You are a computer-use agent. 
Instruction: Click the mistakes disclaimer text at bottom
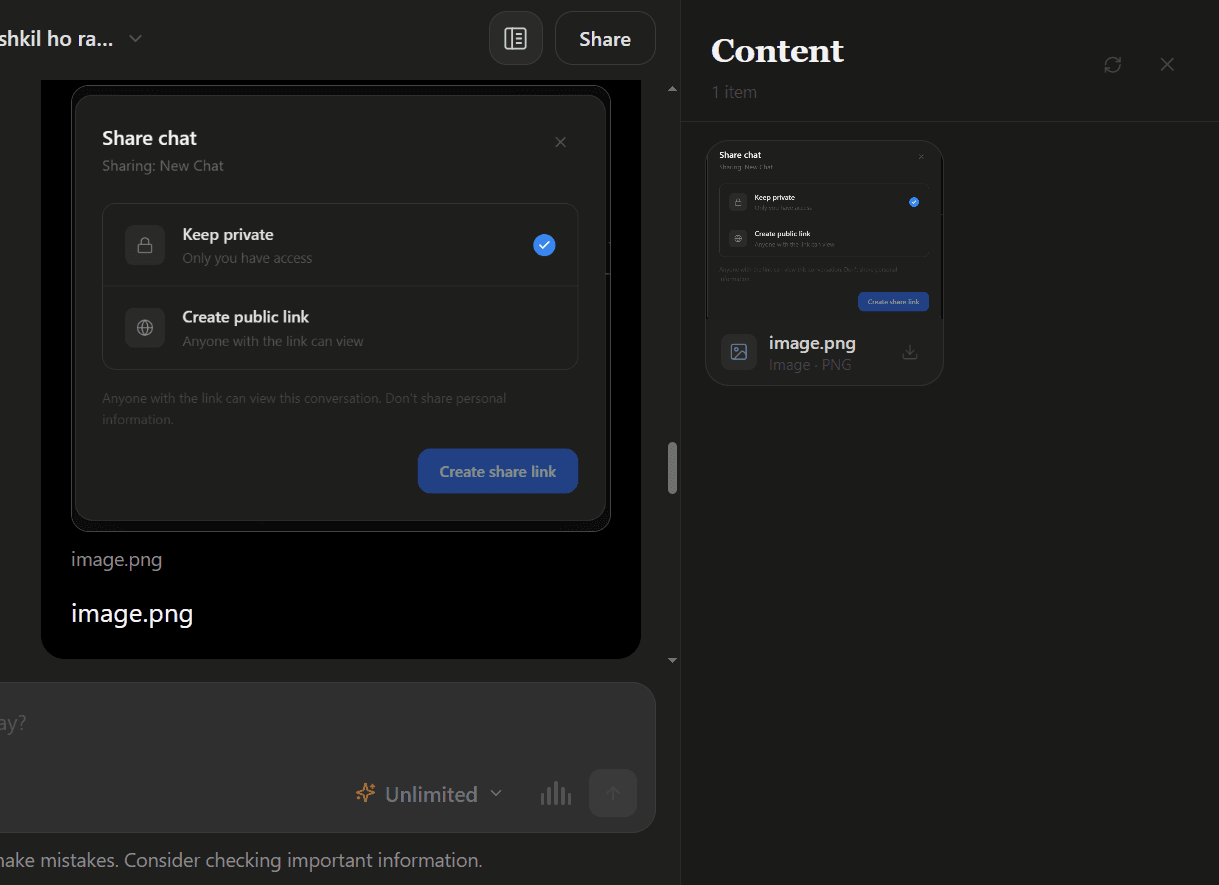click(241, 860)
